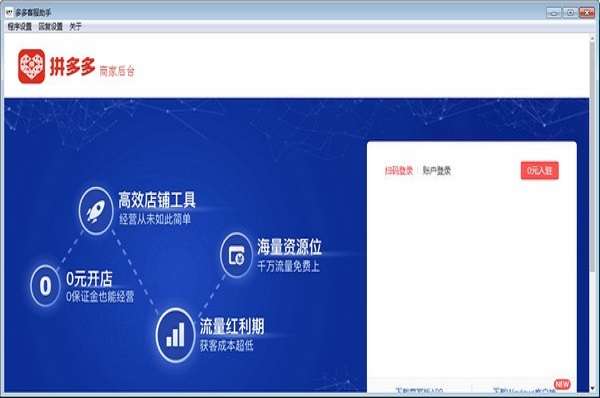
Task: Click the 海量资源位 wallet window icon
Action: click(236, 255)
